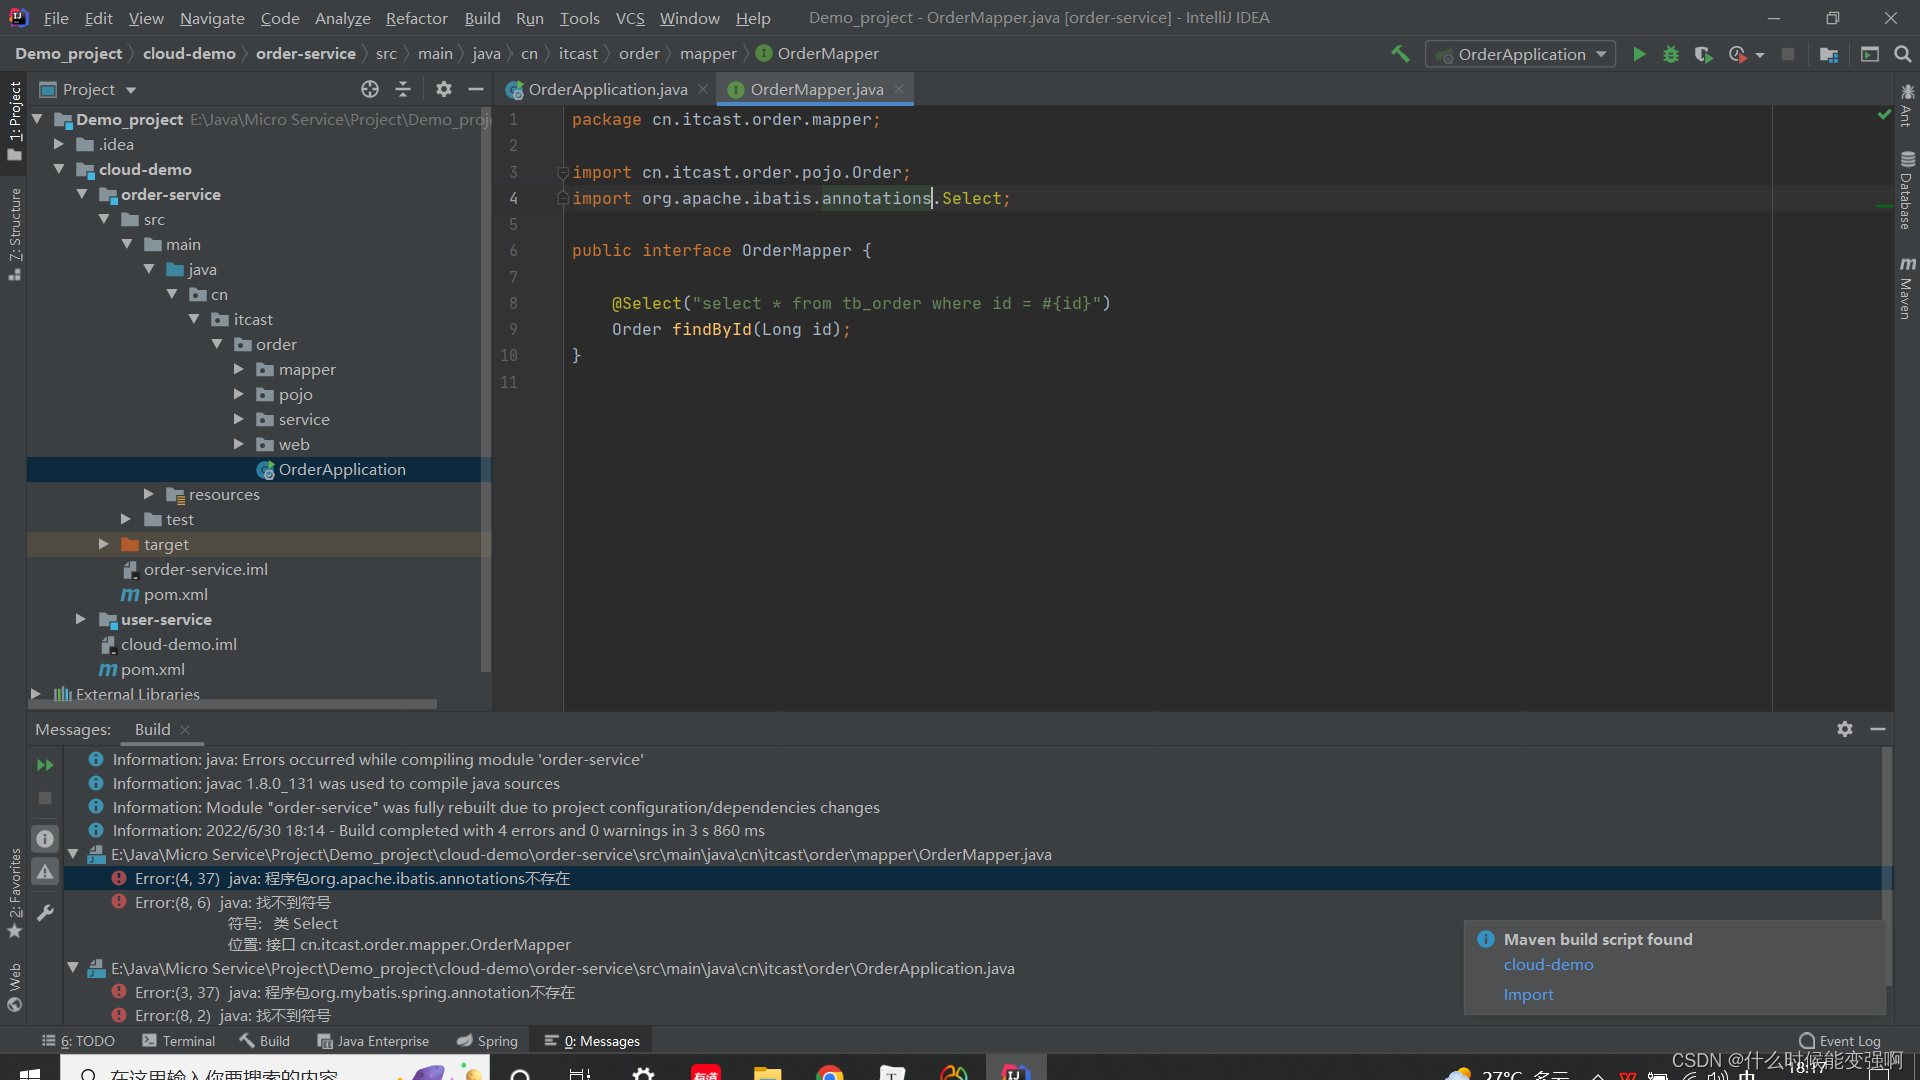This screenshot has height=1080, width=1920.
Task: Open the Terminal tool window button
Action: (178, 1041)
